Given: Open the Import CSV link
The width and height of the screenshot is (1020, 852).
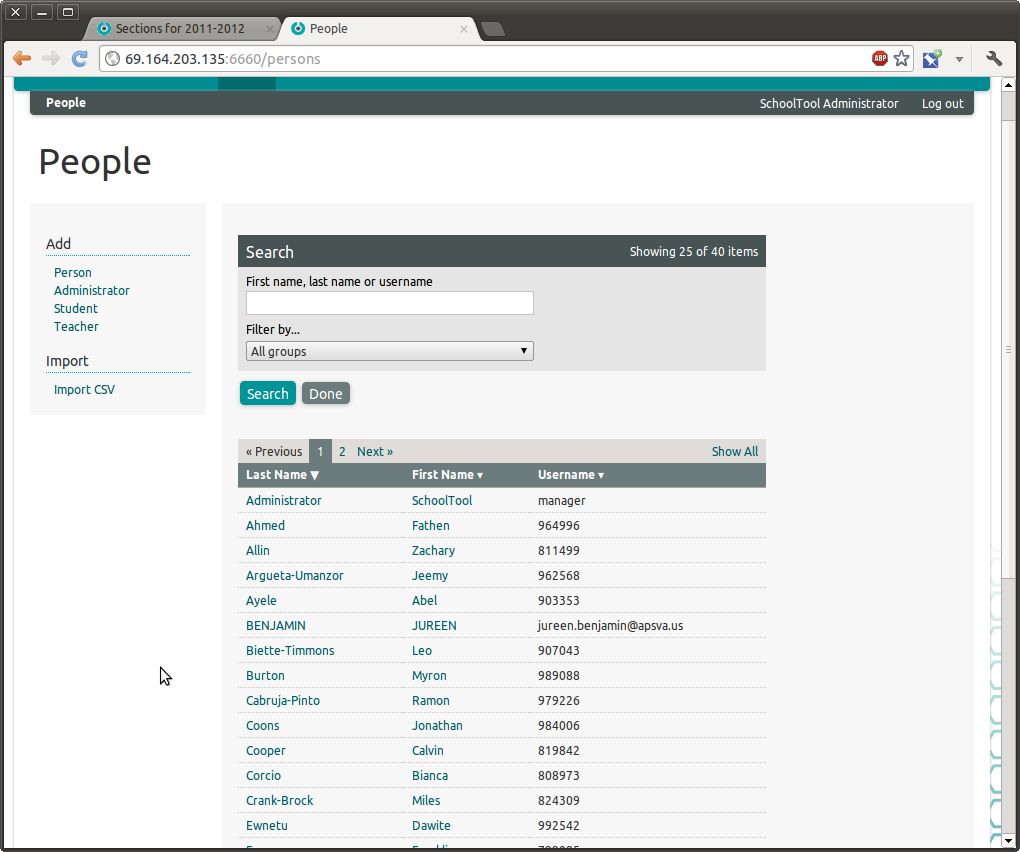Looking at the screenshot, I should tap(84, 390).
